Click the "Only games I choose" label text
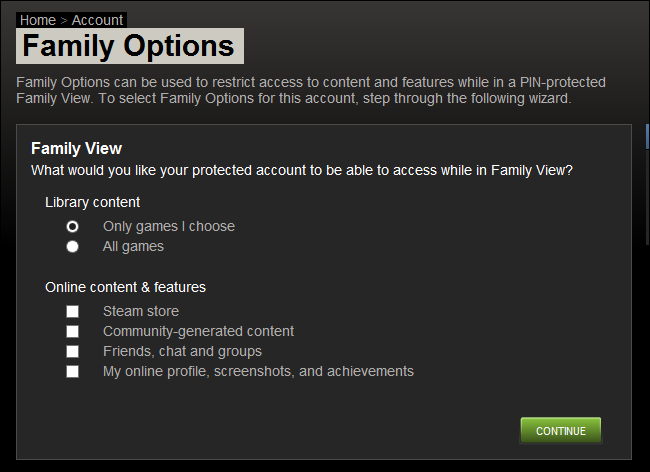650x472 pixels. point(168,227)
